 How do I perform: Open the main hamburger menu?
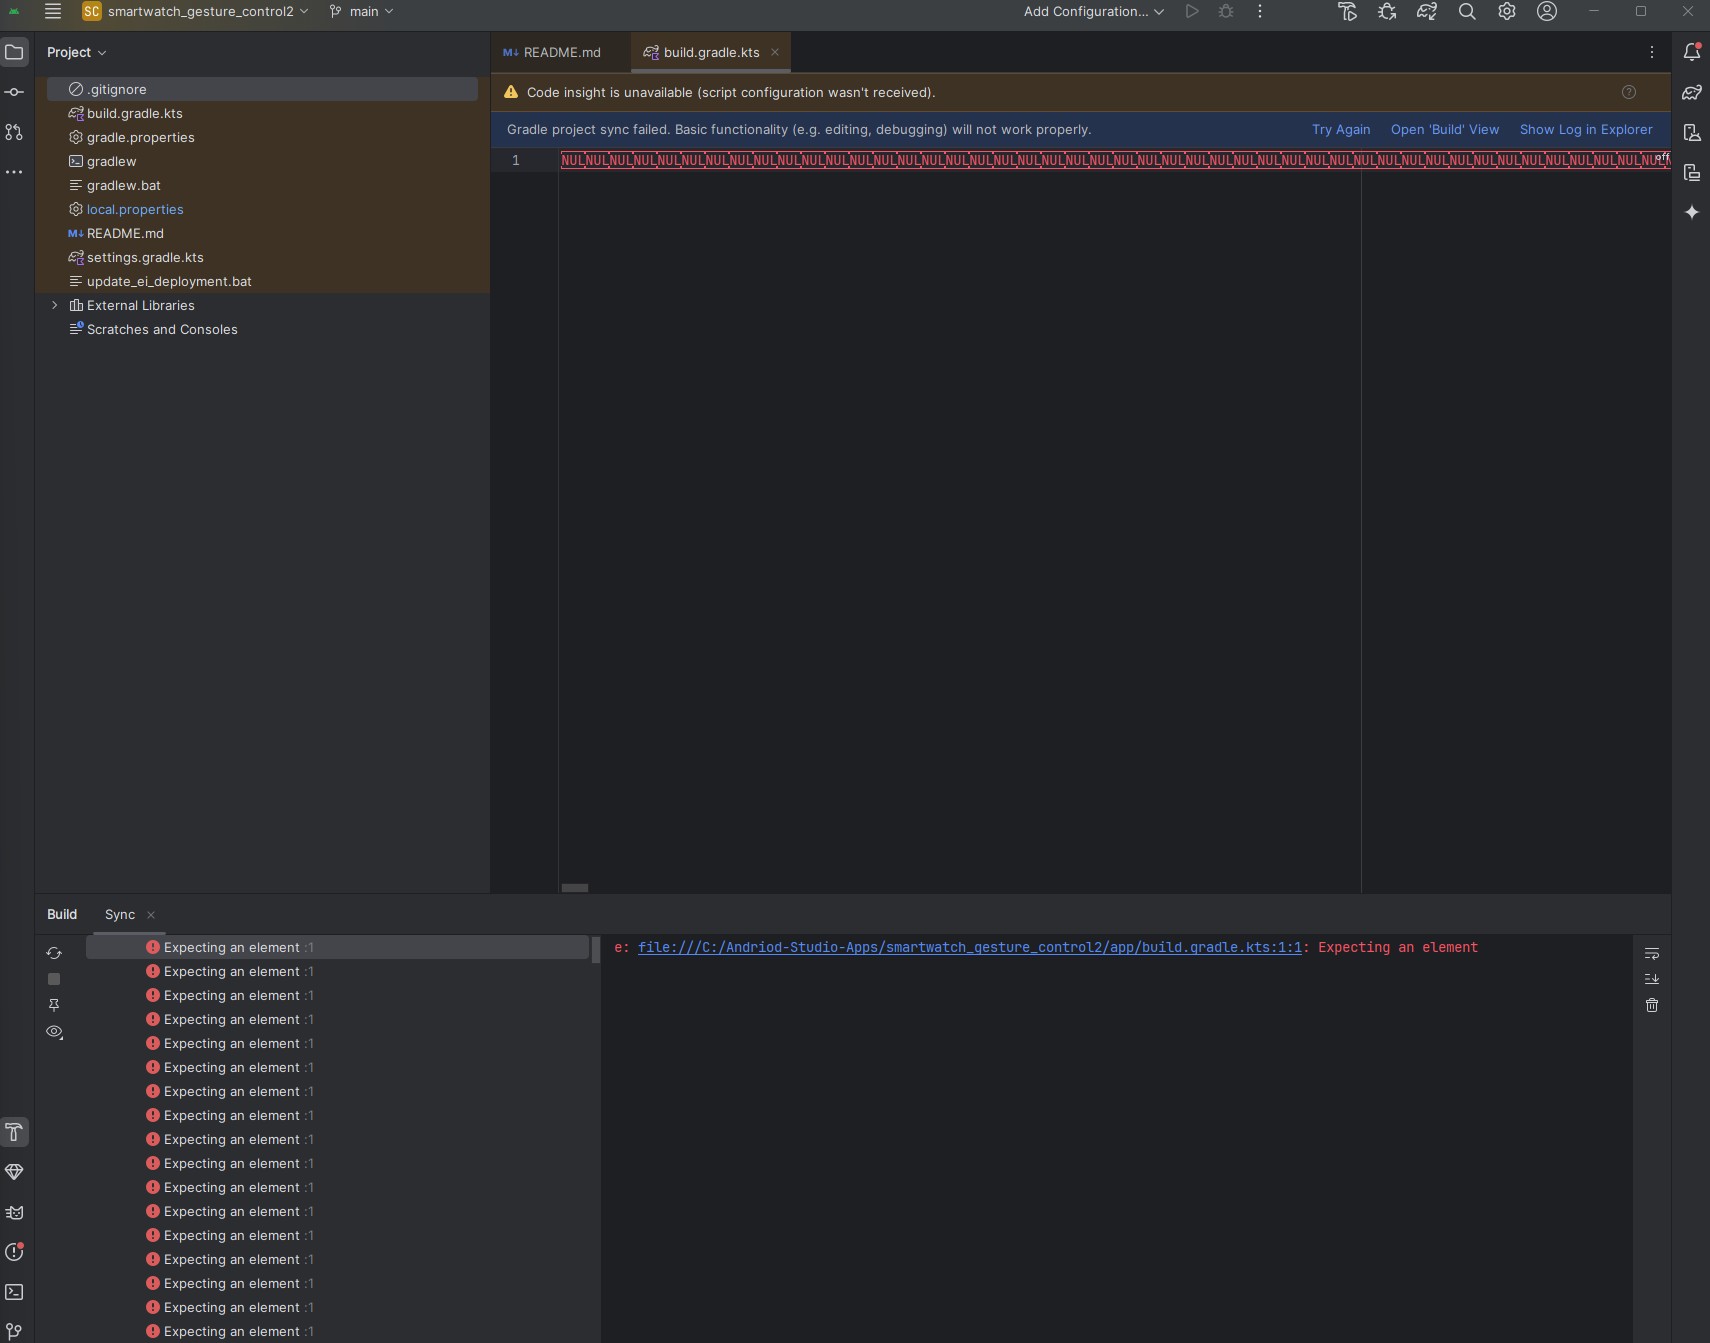click(53, 12)
